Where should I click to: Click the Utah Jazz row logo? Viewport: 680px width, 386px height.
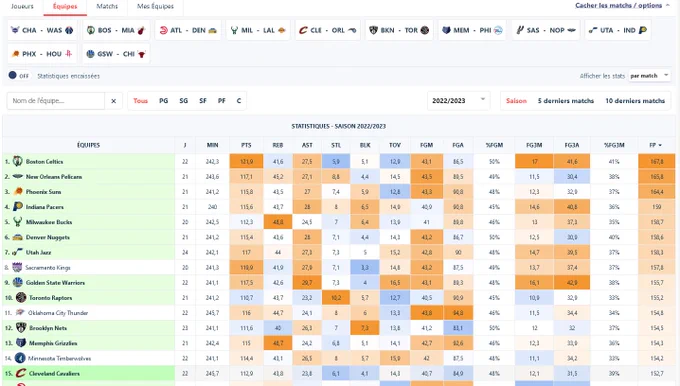(x=18, y=252)
